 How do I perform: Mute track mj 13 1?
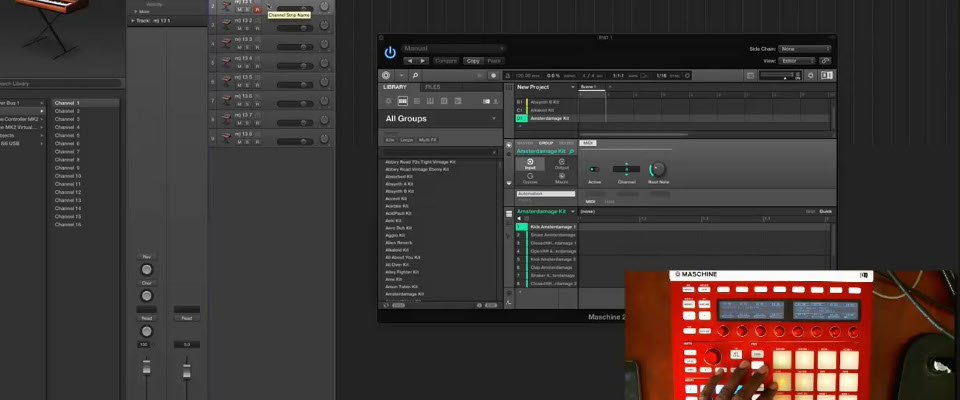coord(239,9)
